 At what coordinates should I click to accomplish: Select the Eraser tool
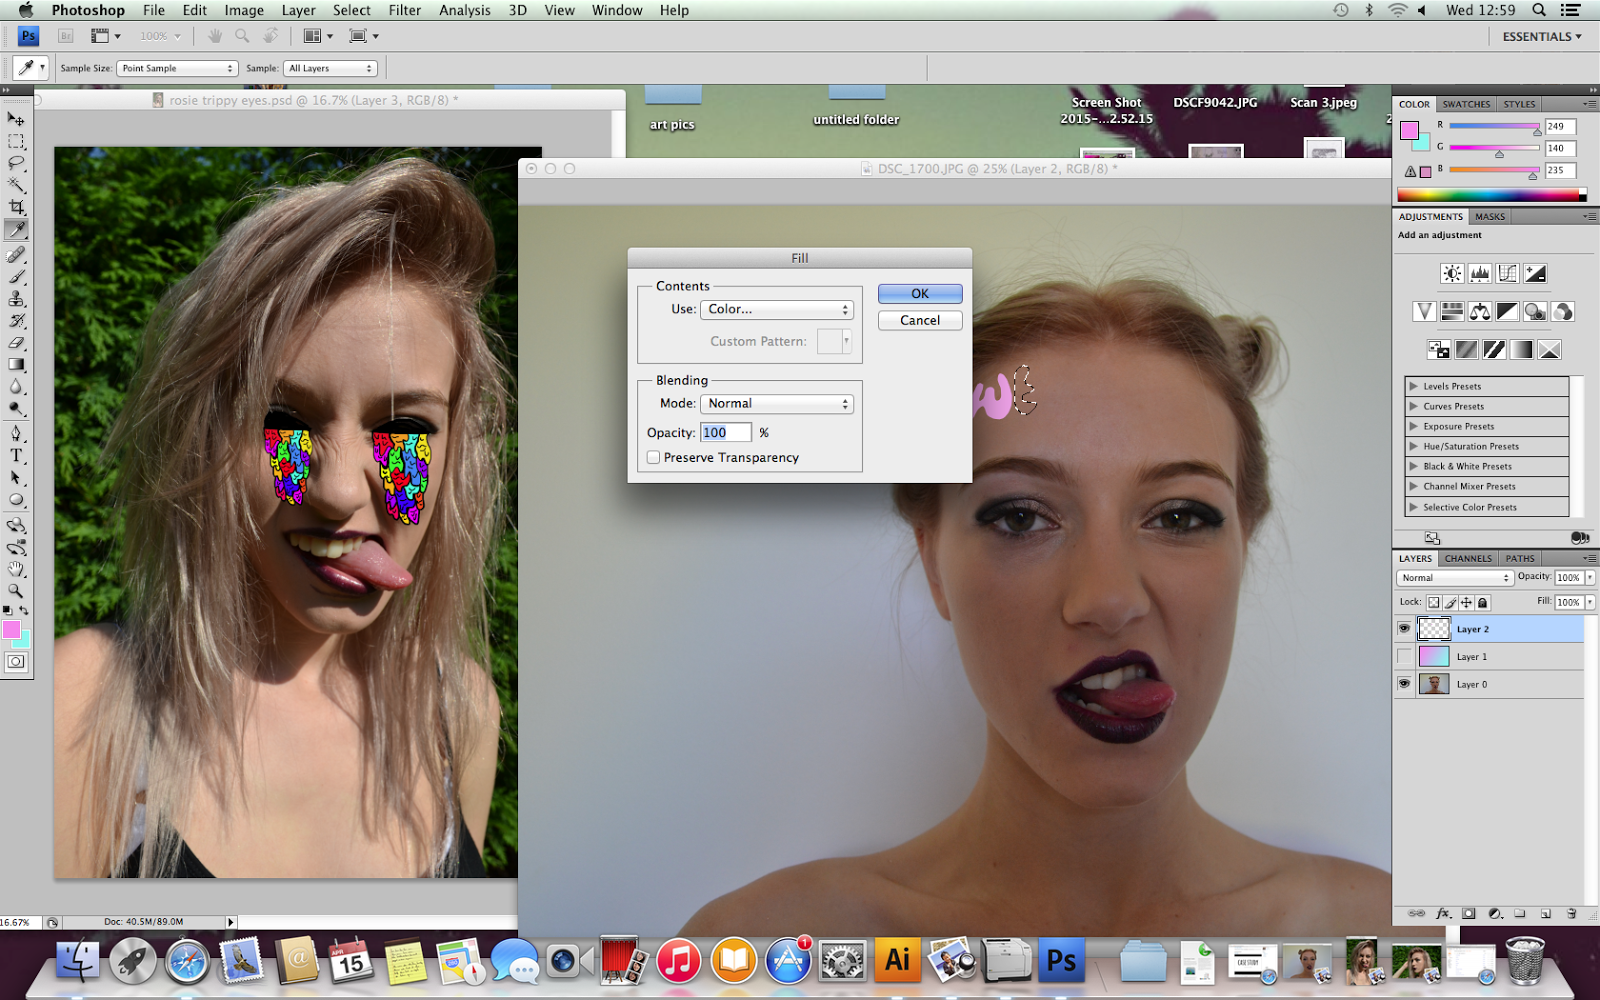(16, 343)
